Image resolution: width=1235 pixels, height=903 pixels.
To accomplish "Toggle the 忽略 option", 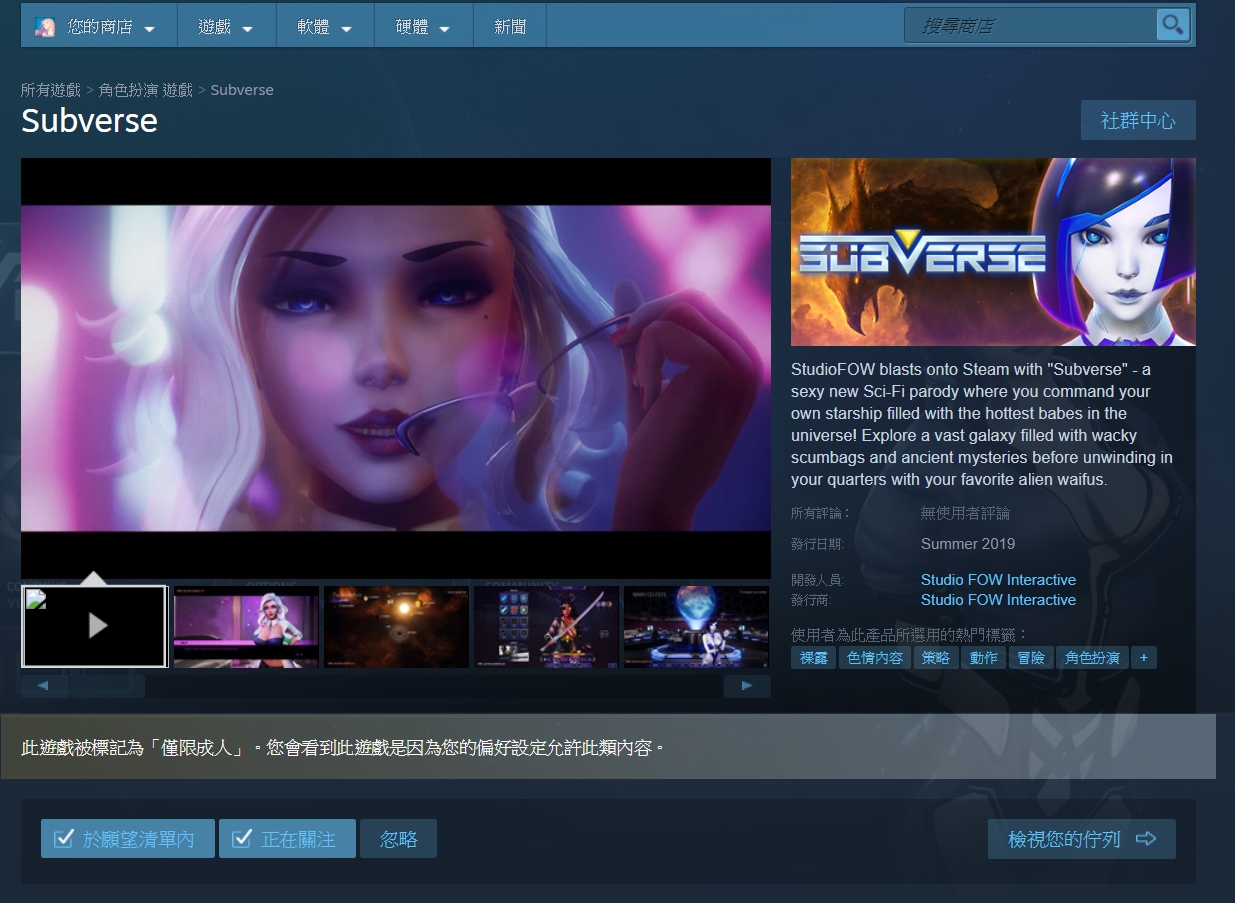I will (398, 838).
